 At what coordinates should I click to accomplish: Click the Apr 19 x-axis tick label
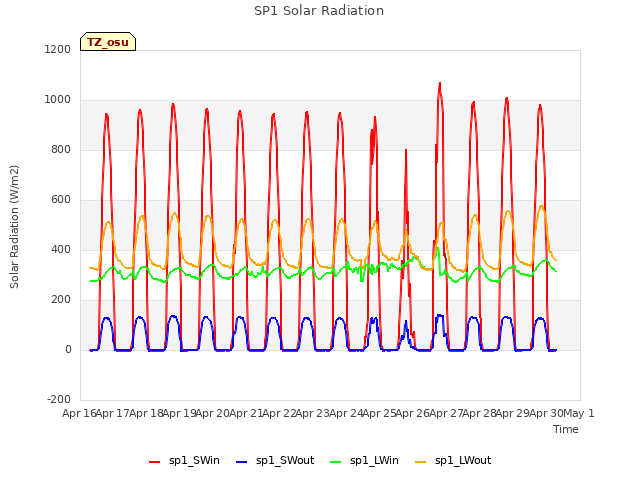pyautogui.click(x=179, y=413)
